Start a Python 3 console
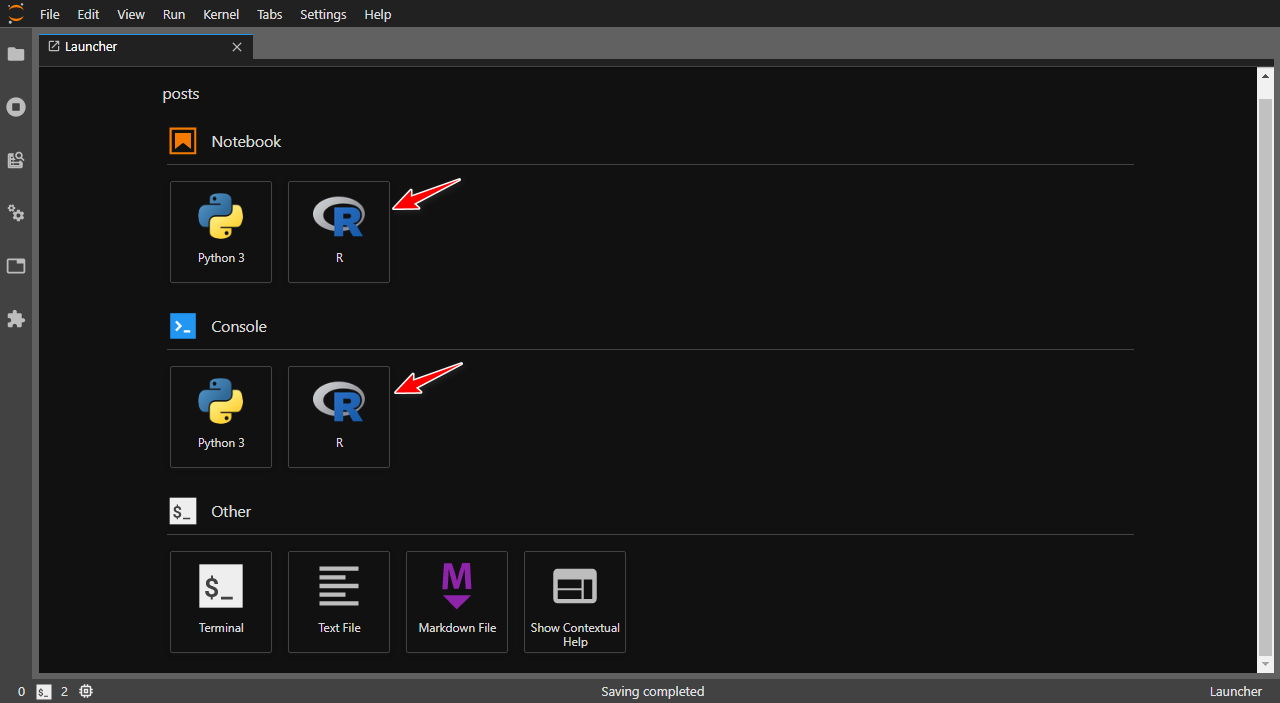The image size is (1280, 703). (221, 416)
